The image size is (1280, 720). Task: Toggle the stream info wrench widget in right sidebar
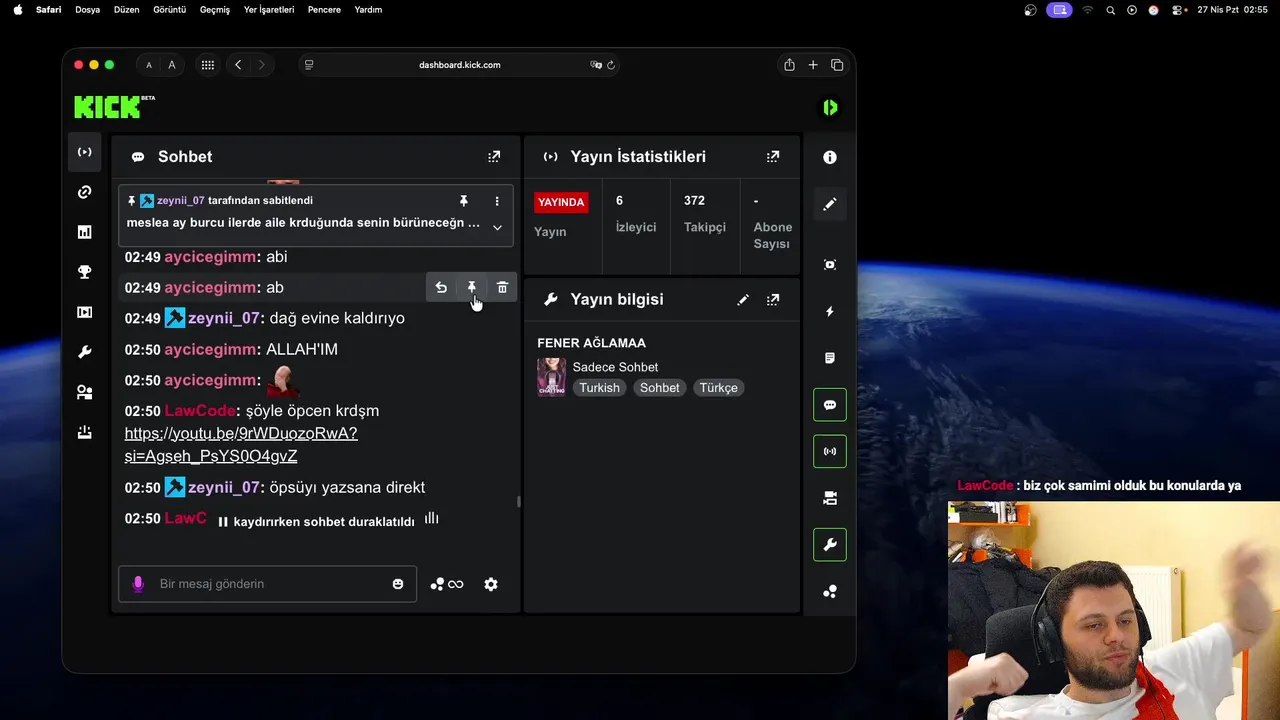(830, 545)
